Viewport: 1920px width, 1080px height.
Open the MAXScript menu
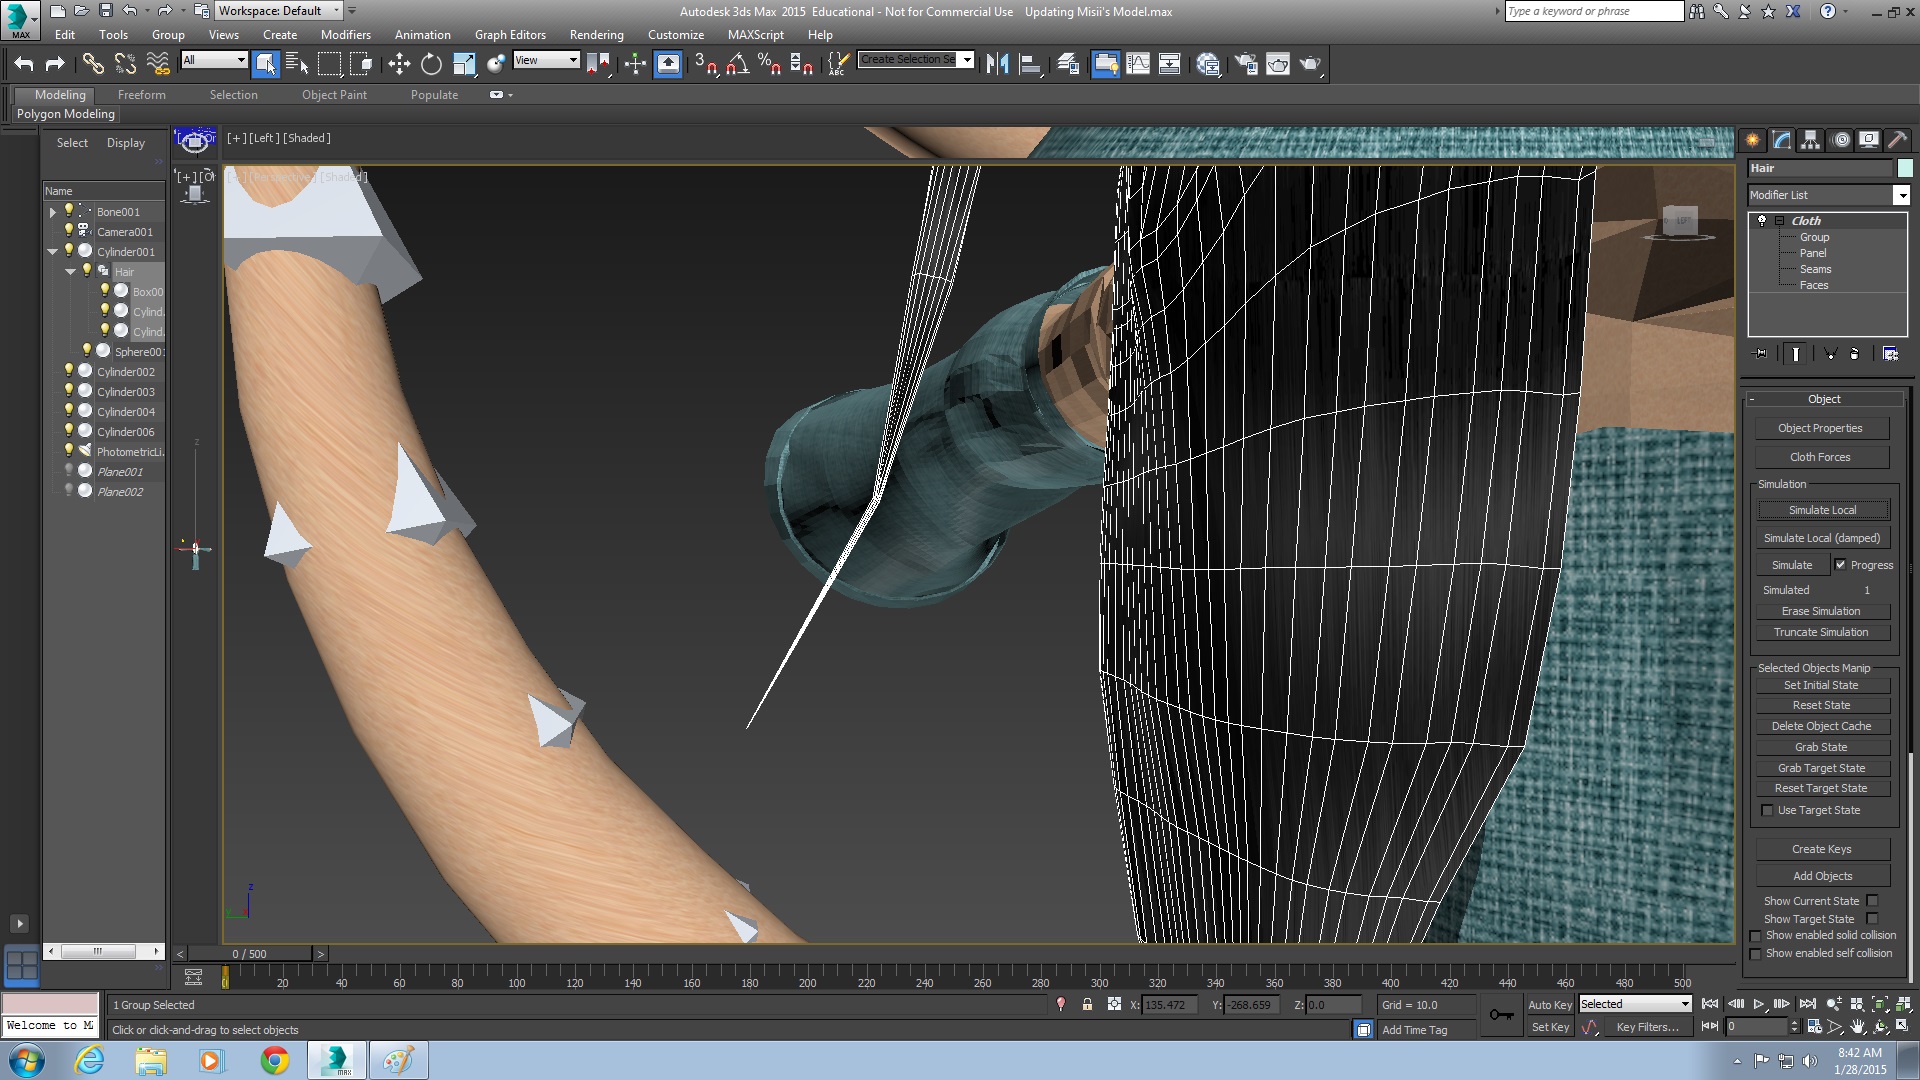click(755, 35)
